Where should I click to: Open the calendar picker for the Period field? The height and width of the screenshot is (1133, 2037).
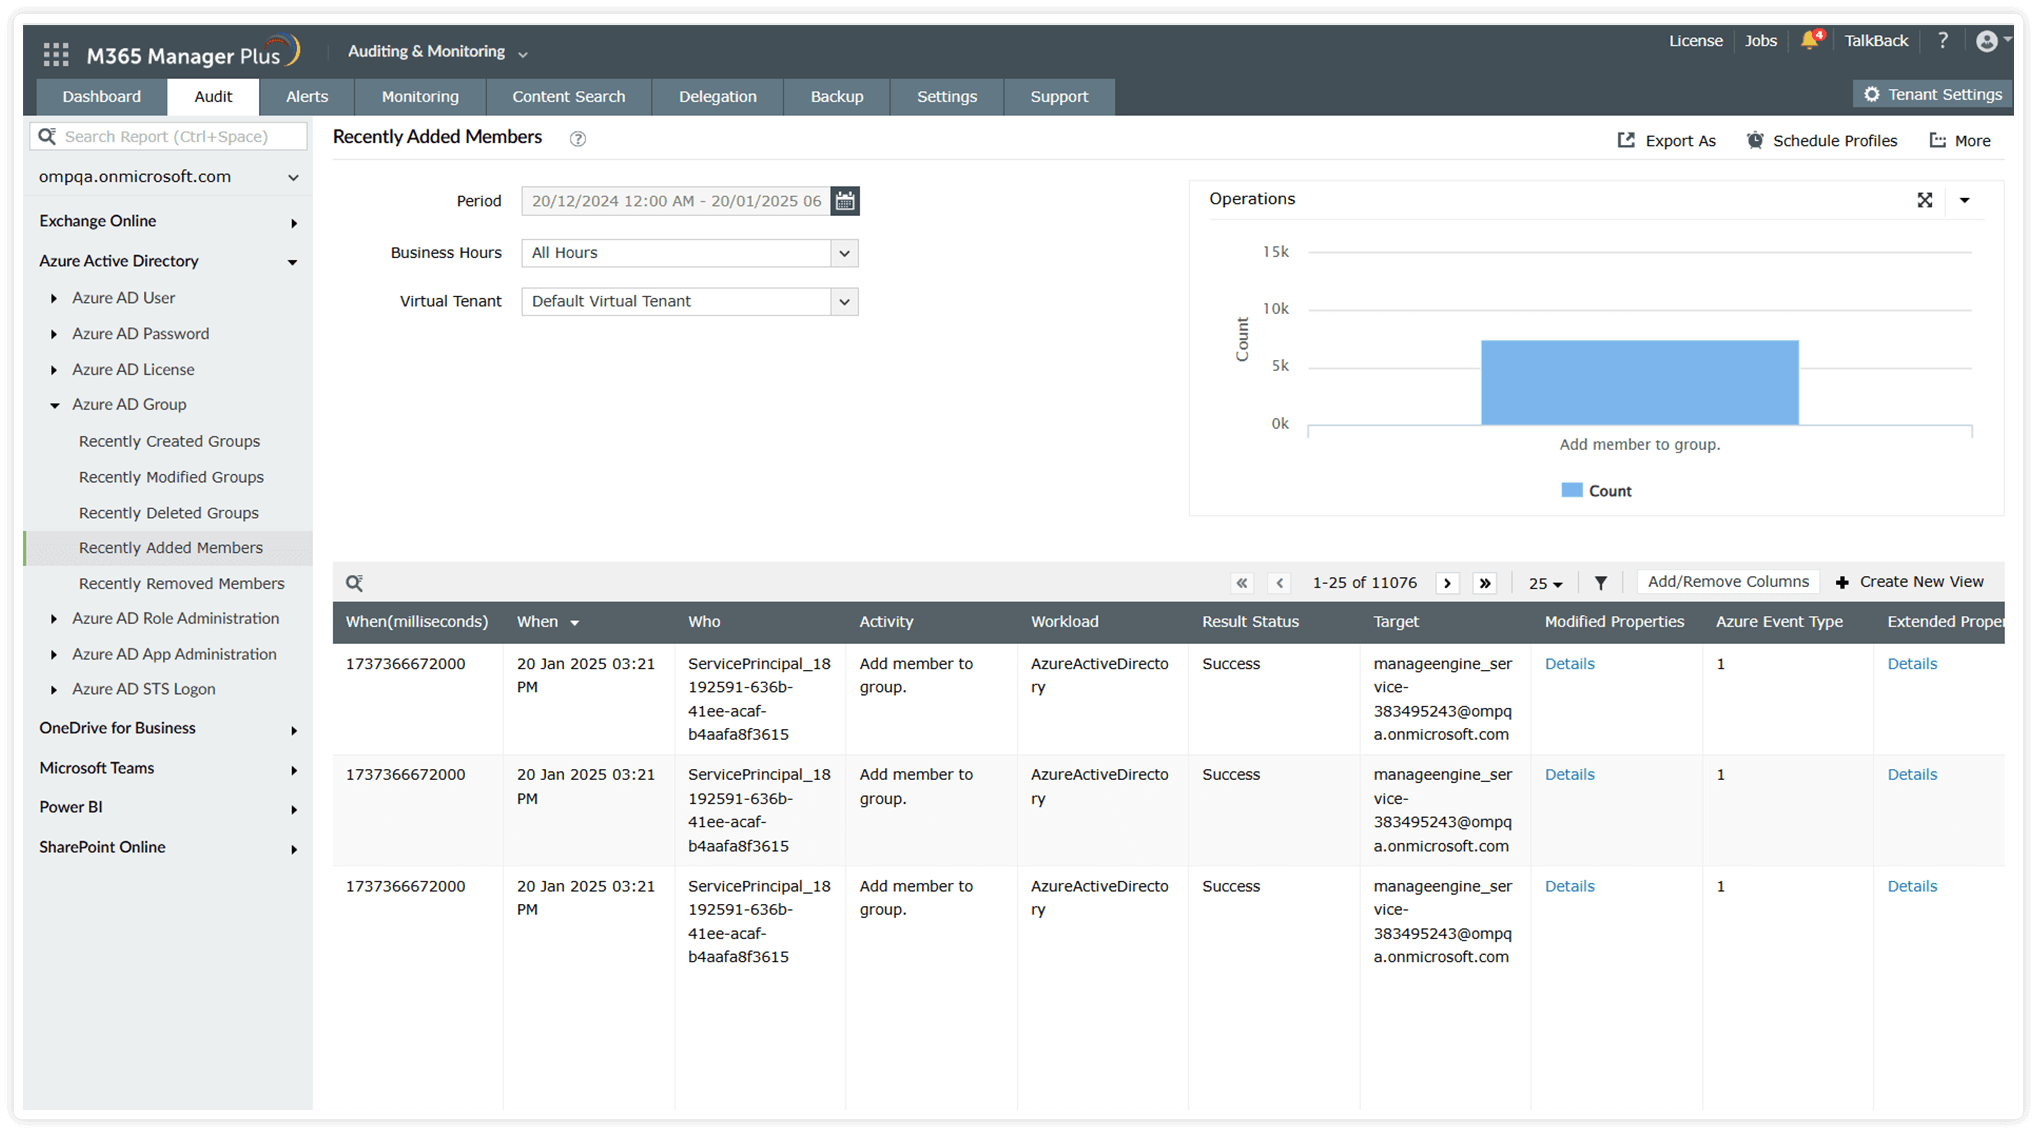point(845,200)
